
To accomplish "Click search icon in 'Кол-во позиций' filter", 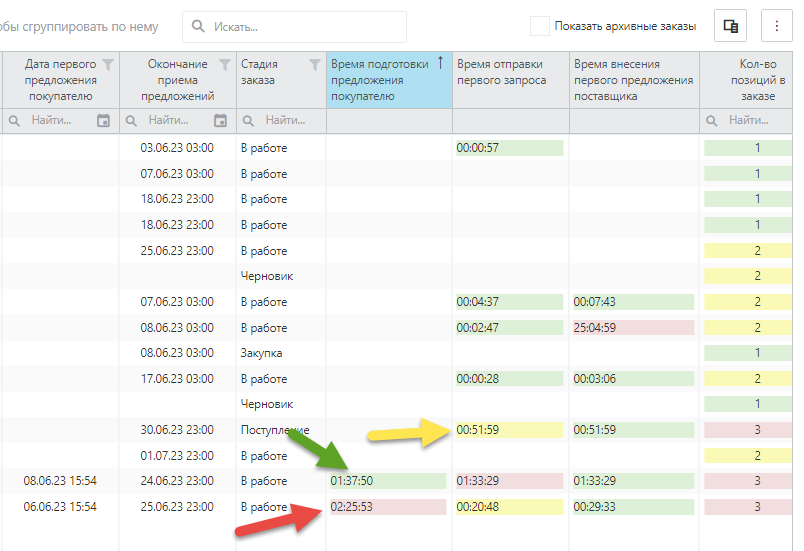I will point(714,121).
